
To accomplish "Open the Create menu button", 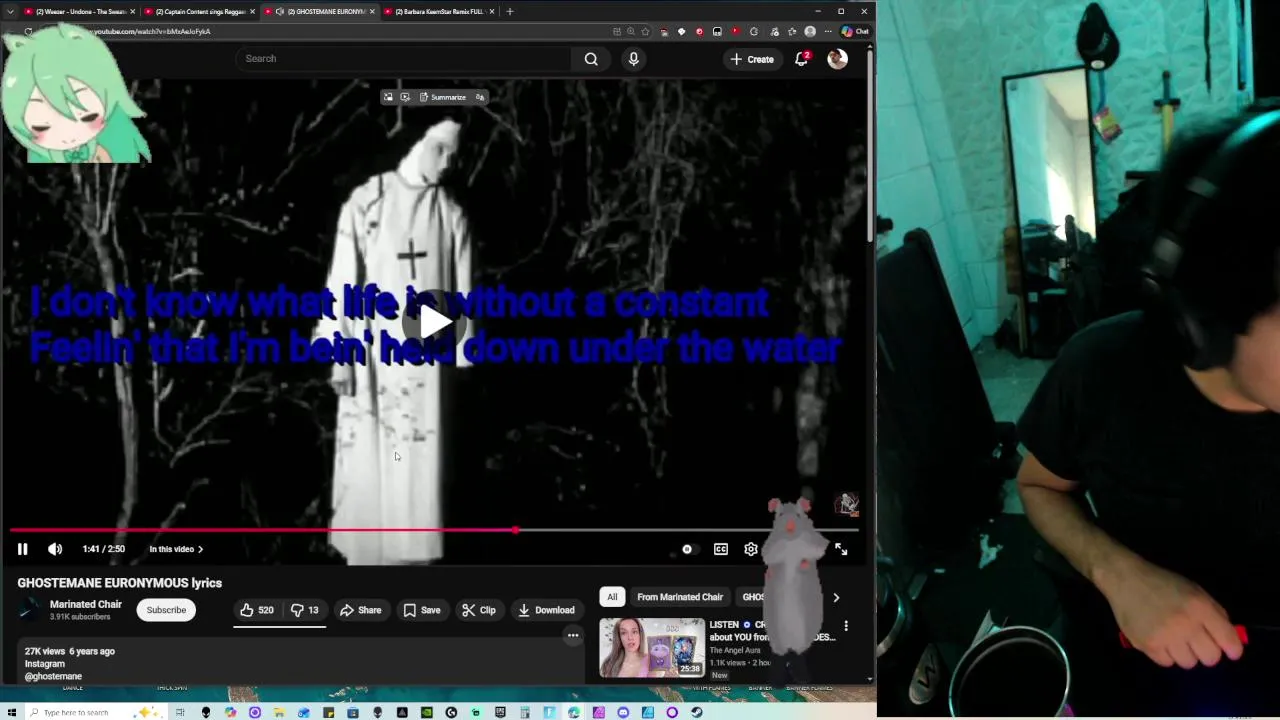I will (751, 59).
